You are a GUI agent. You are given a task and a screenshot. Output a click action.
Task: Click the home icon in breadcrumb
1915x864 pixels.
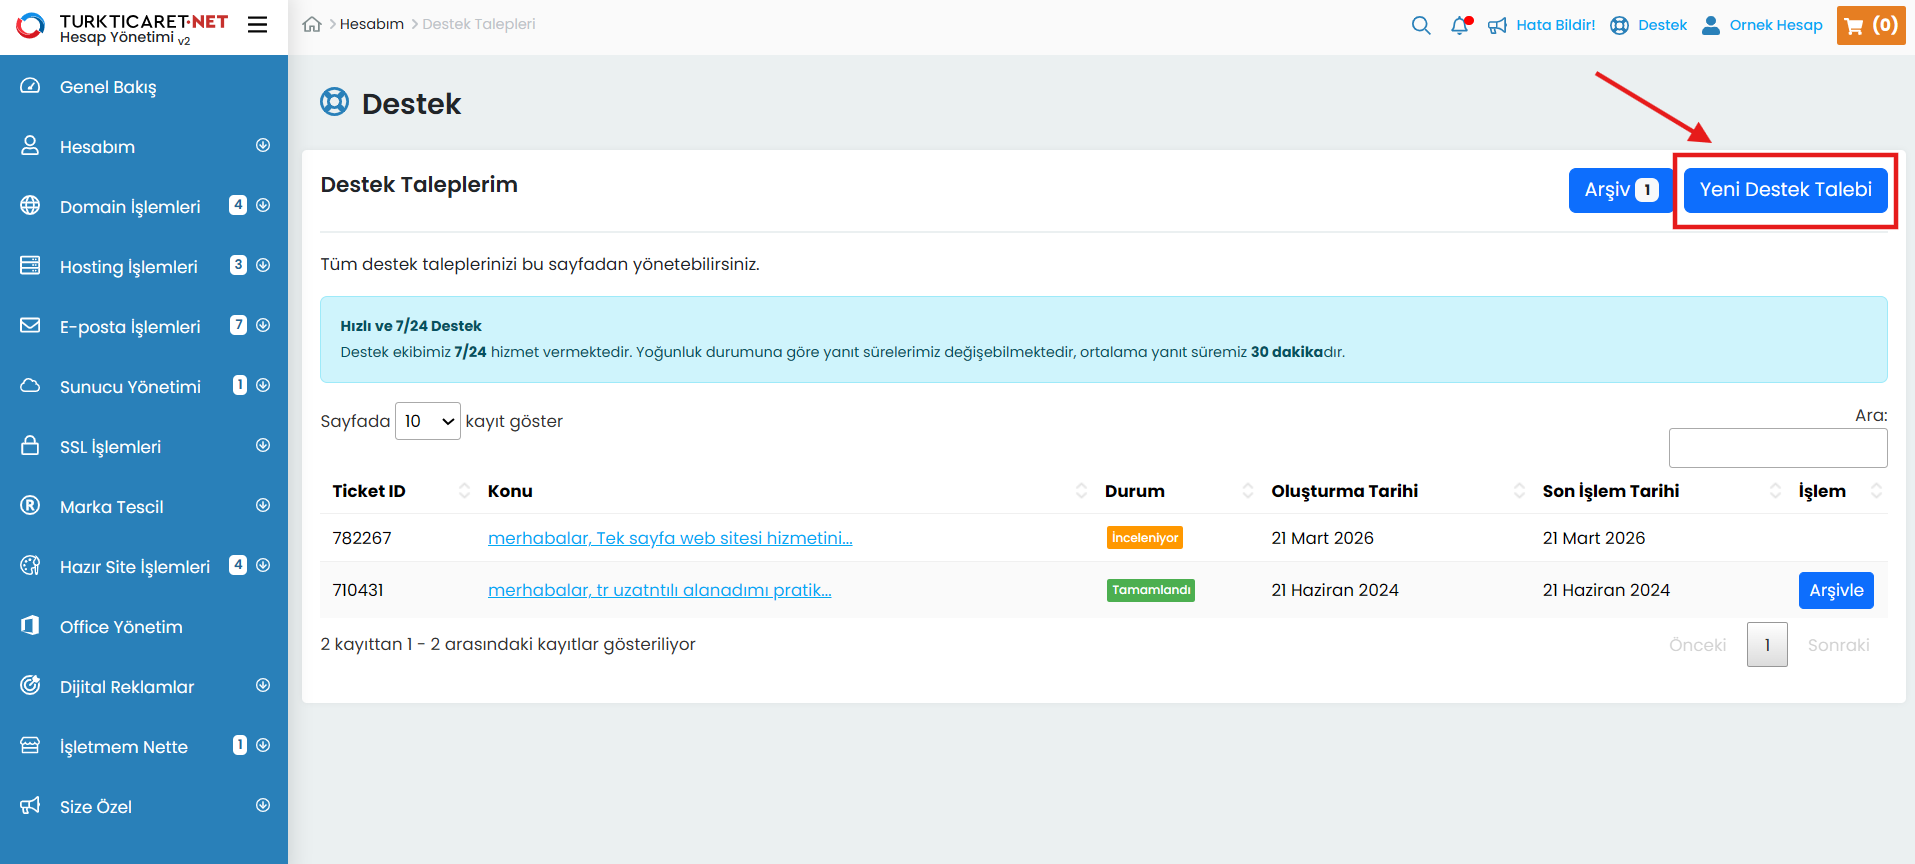tap(312, 24)
